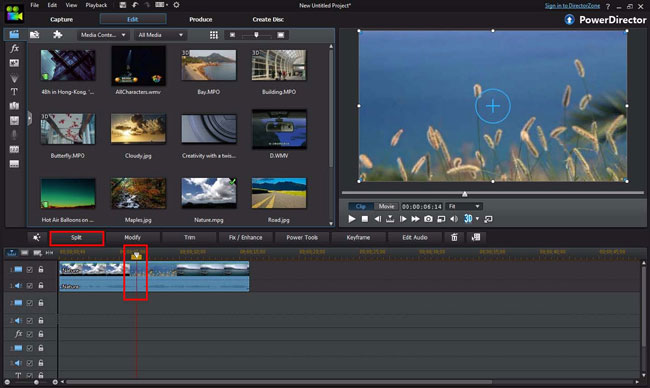This screenshot has width=650, height=388.
Task: Click the add tracks icon in timeline
Action: tap(37, 252)
